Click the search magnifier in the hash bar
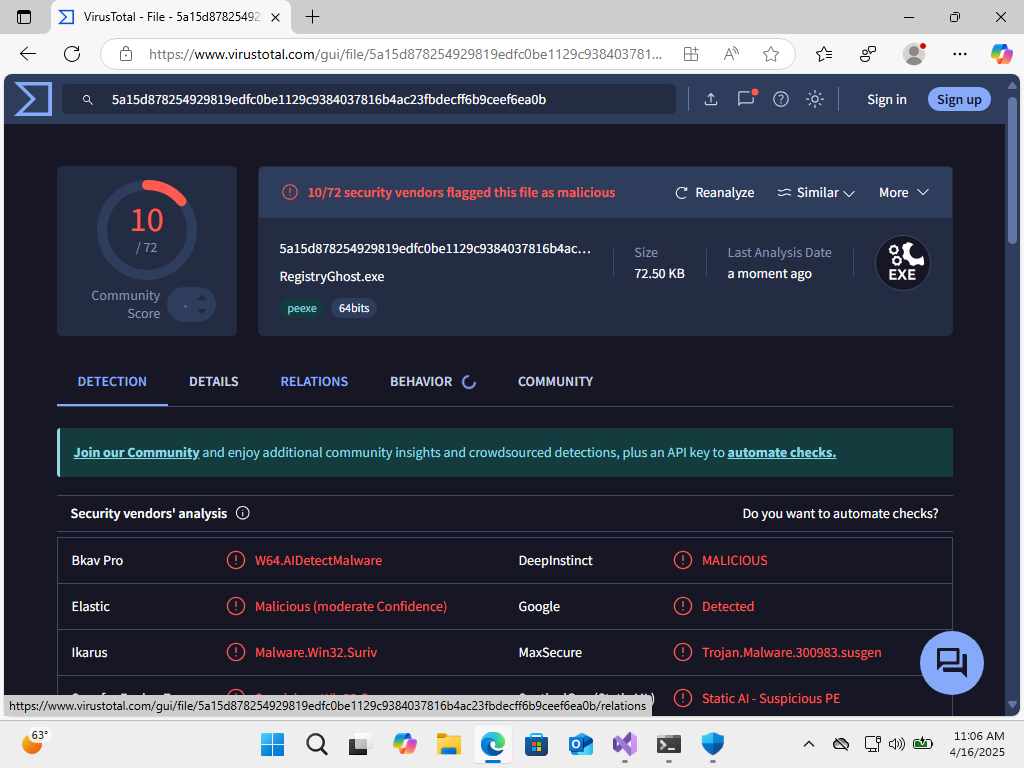This screenshot has width=1024, height=768. point(87,99)
